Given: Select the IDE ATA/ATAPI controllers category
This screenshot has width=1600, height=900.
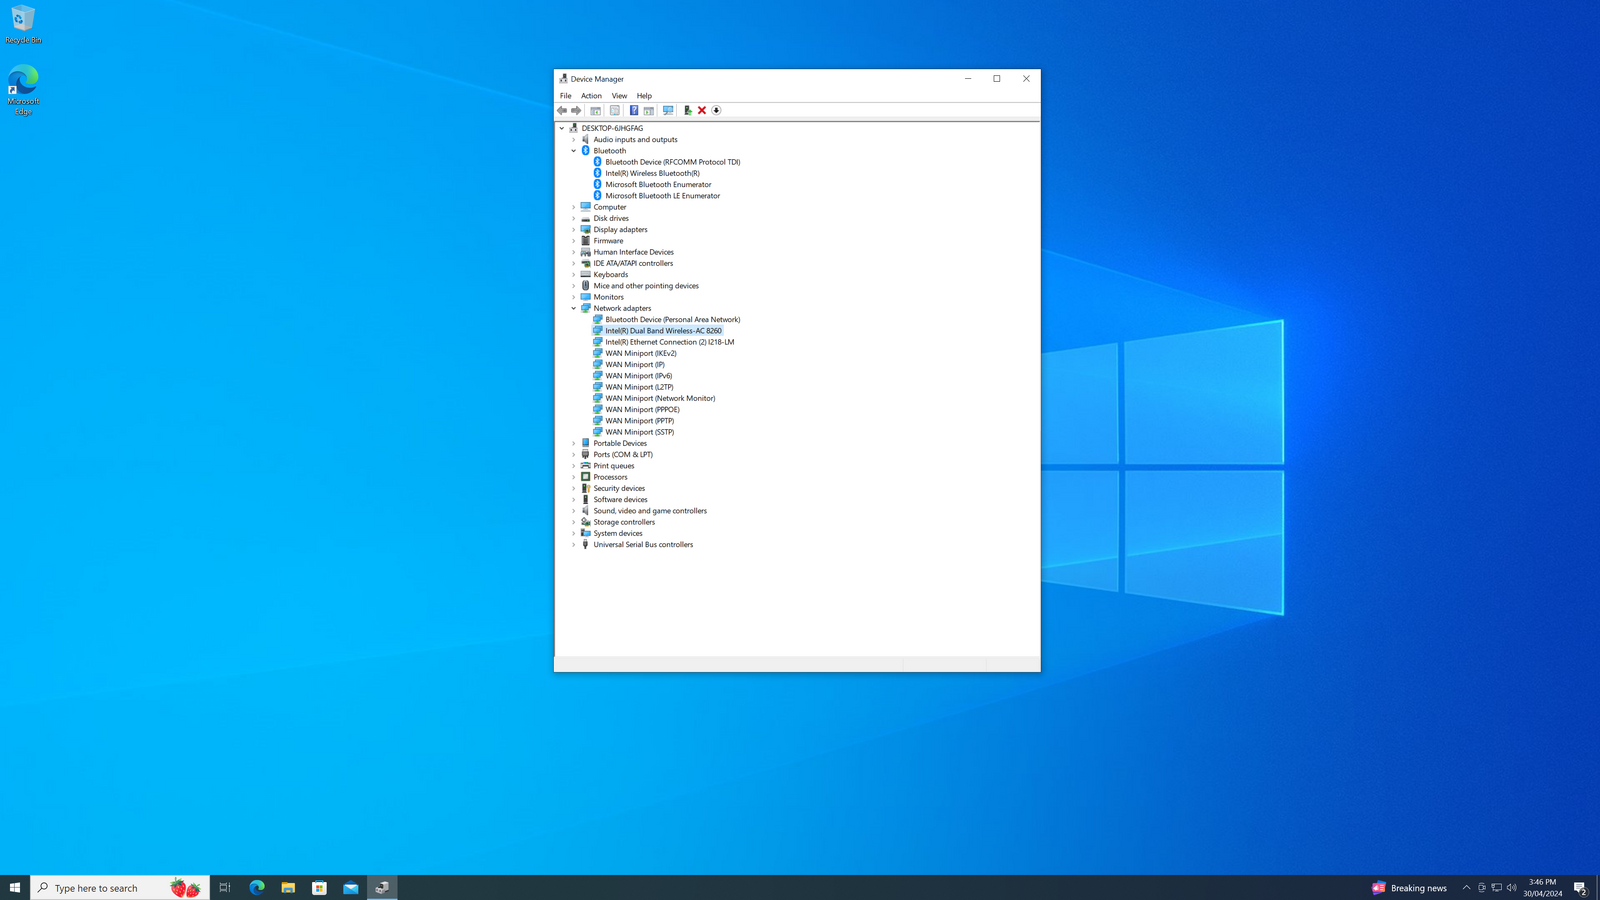Looking at the screenshot, I should coord(633,263).
